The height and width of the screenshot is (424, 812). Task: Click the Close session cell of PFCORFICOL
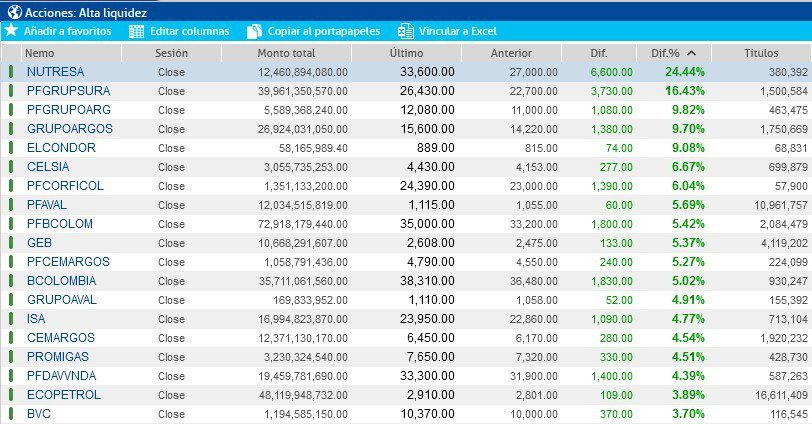pyautogui.click(x=171, y=186)
